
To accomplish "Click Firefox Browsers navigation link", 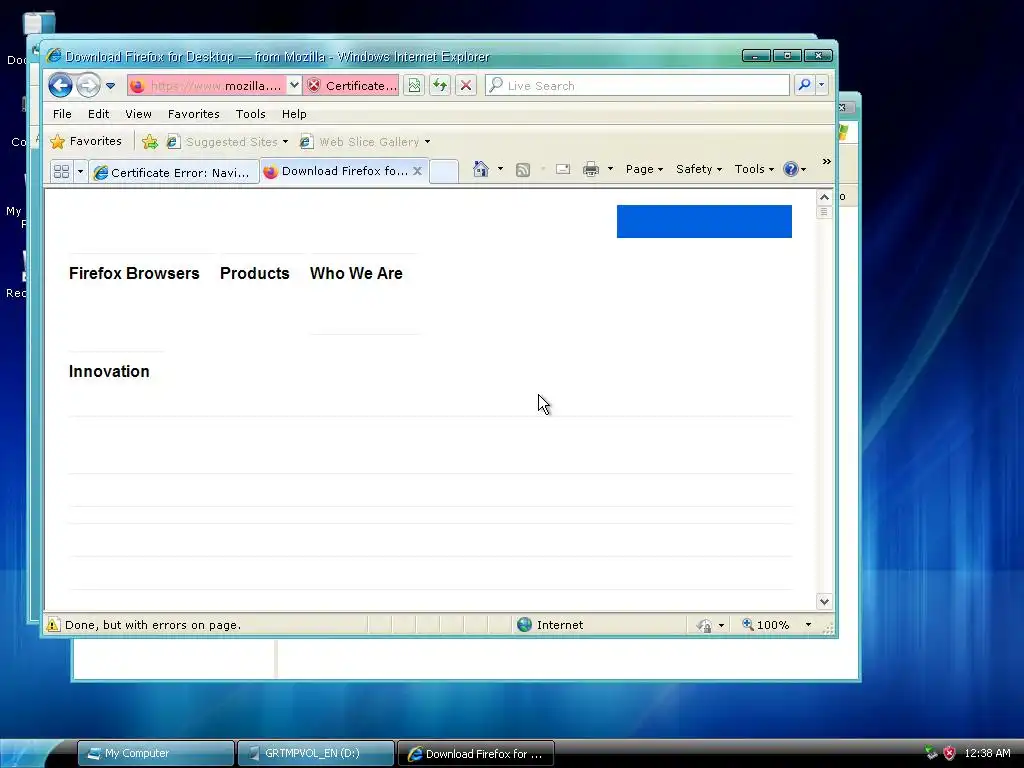I will click(134, 274).
